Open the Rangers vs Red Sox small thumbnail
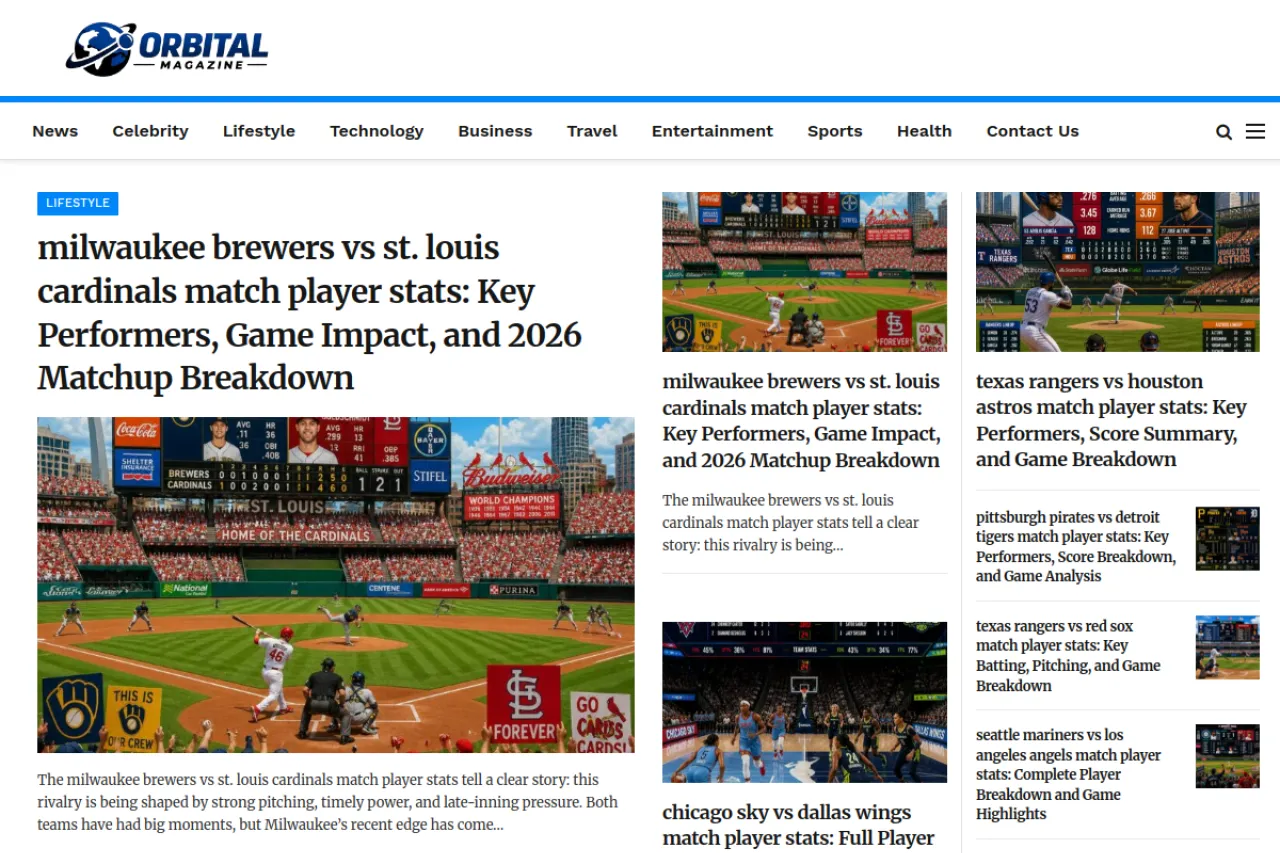Image resolution: width=1280 pixels, height=853 pixels. [x=1228, y=647]
